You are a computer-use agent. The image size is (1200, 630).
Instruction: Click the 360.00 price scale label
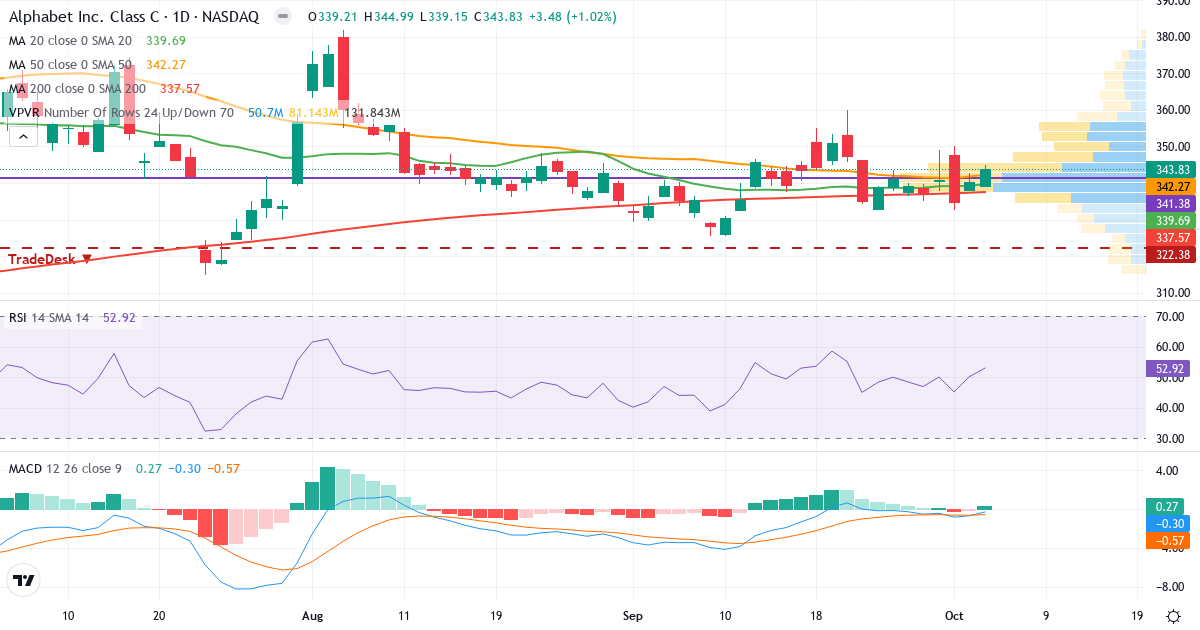pos(1172,110)
